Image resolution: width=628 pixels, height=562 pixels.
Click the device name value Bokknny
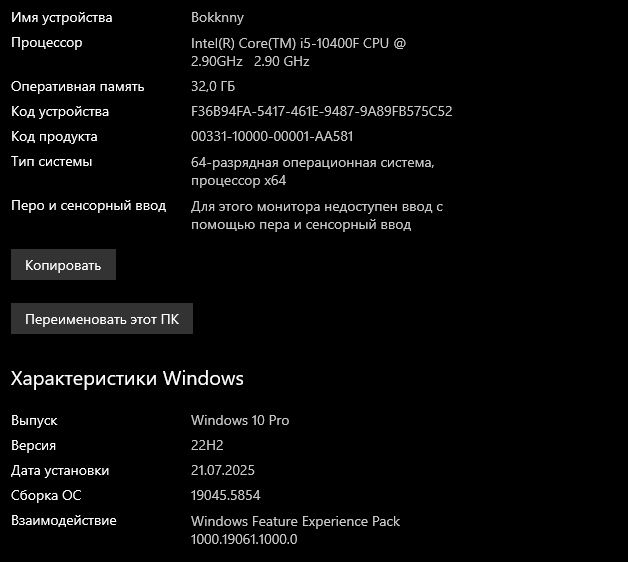point(217,18)
